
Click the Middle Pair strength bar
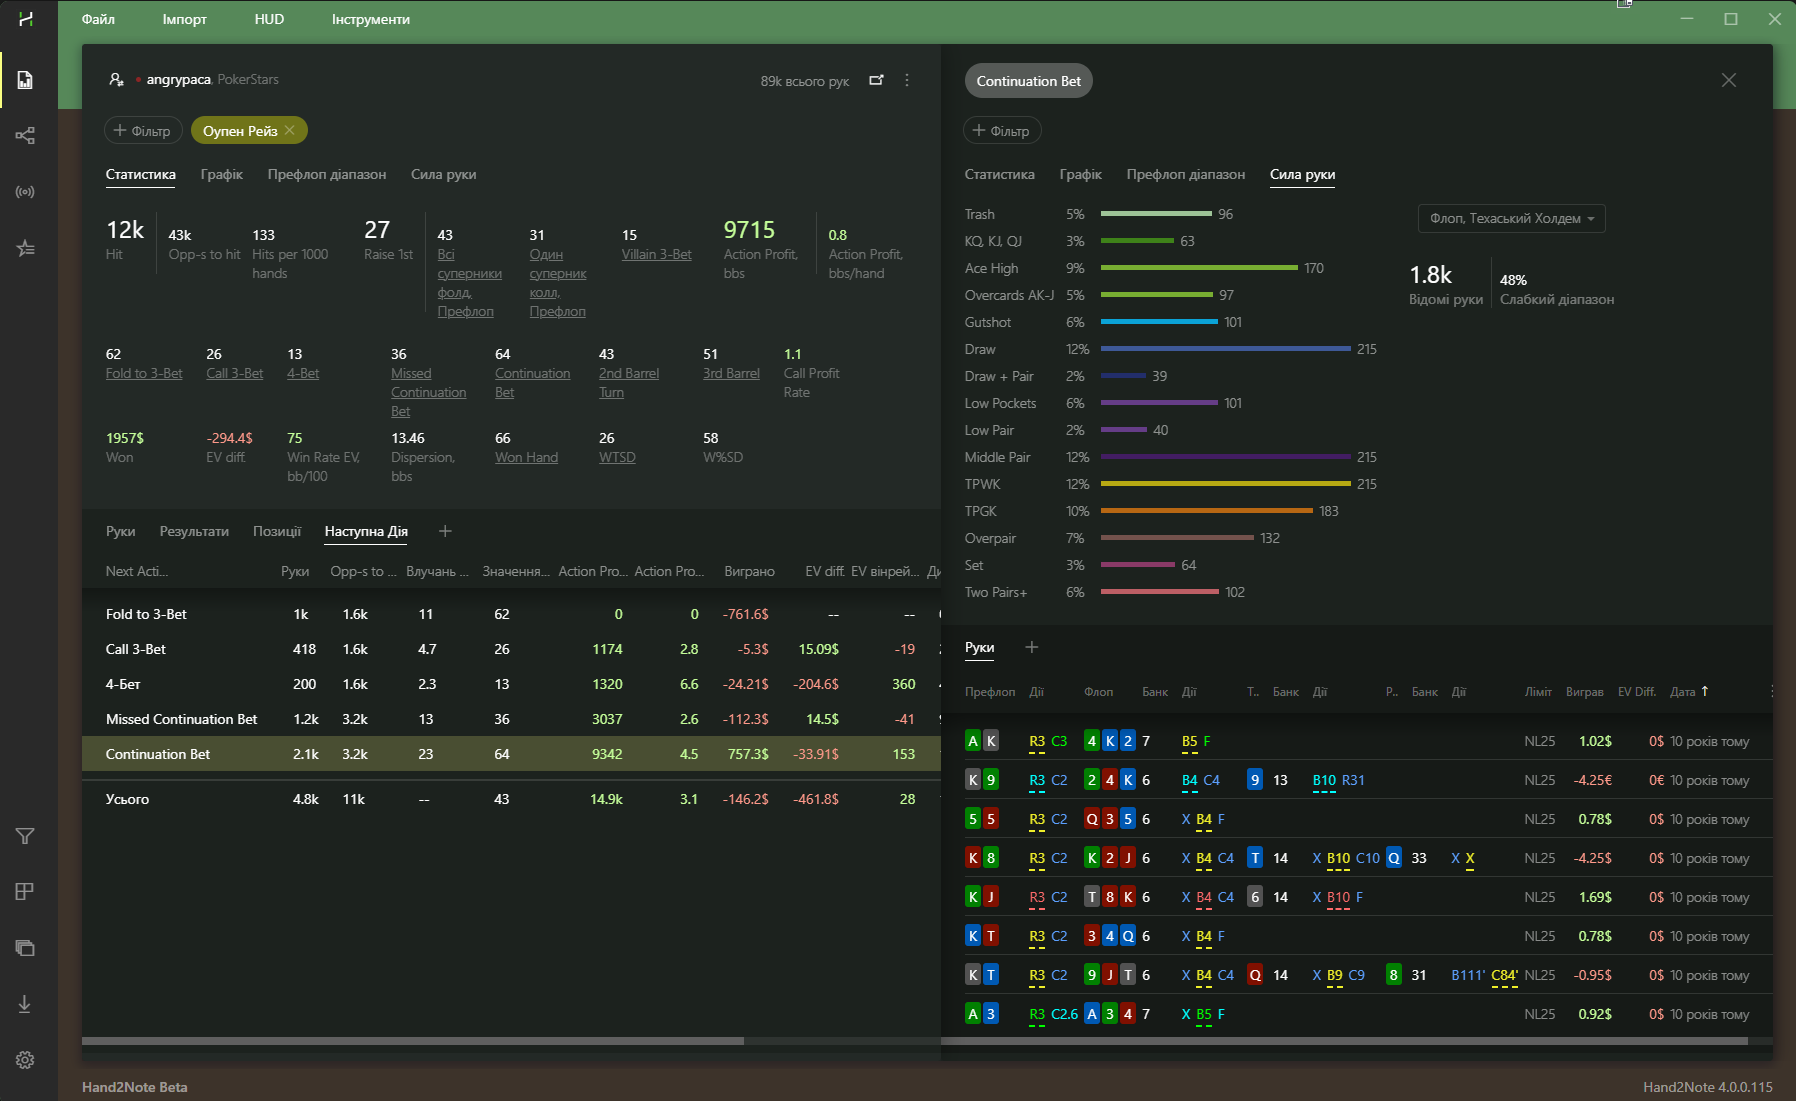point(1225,457)
